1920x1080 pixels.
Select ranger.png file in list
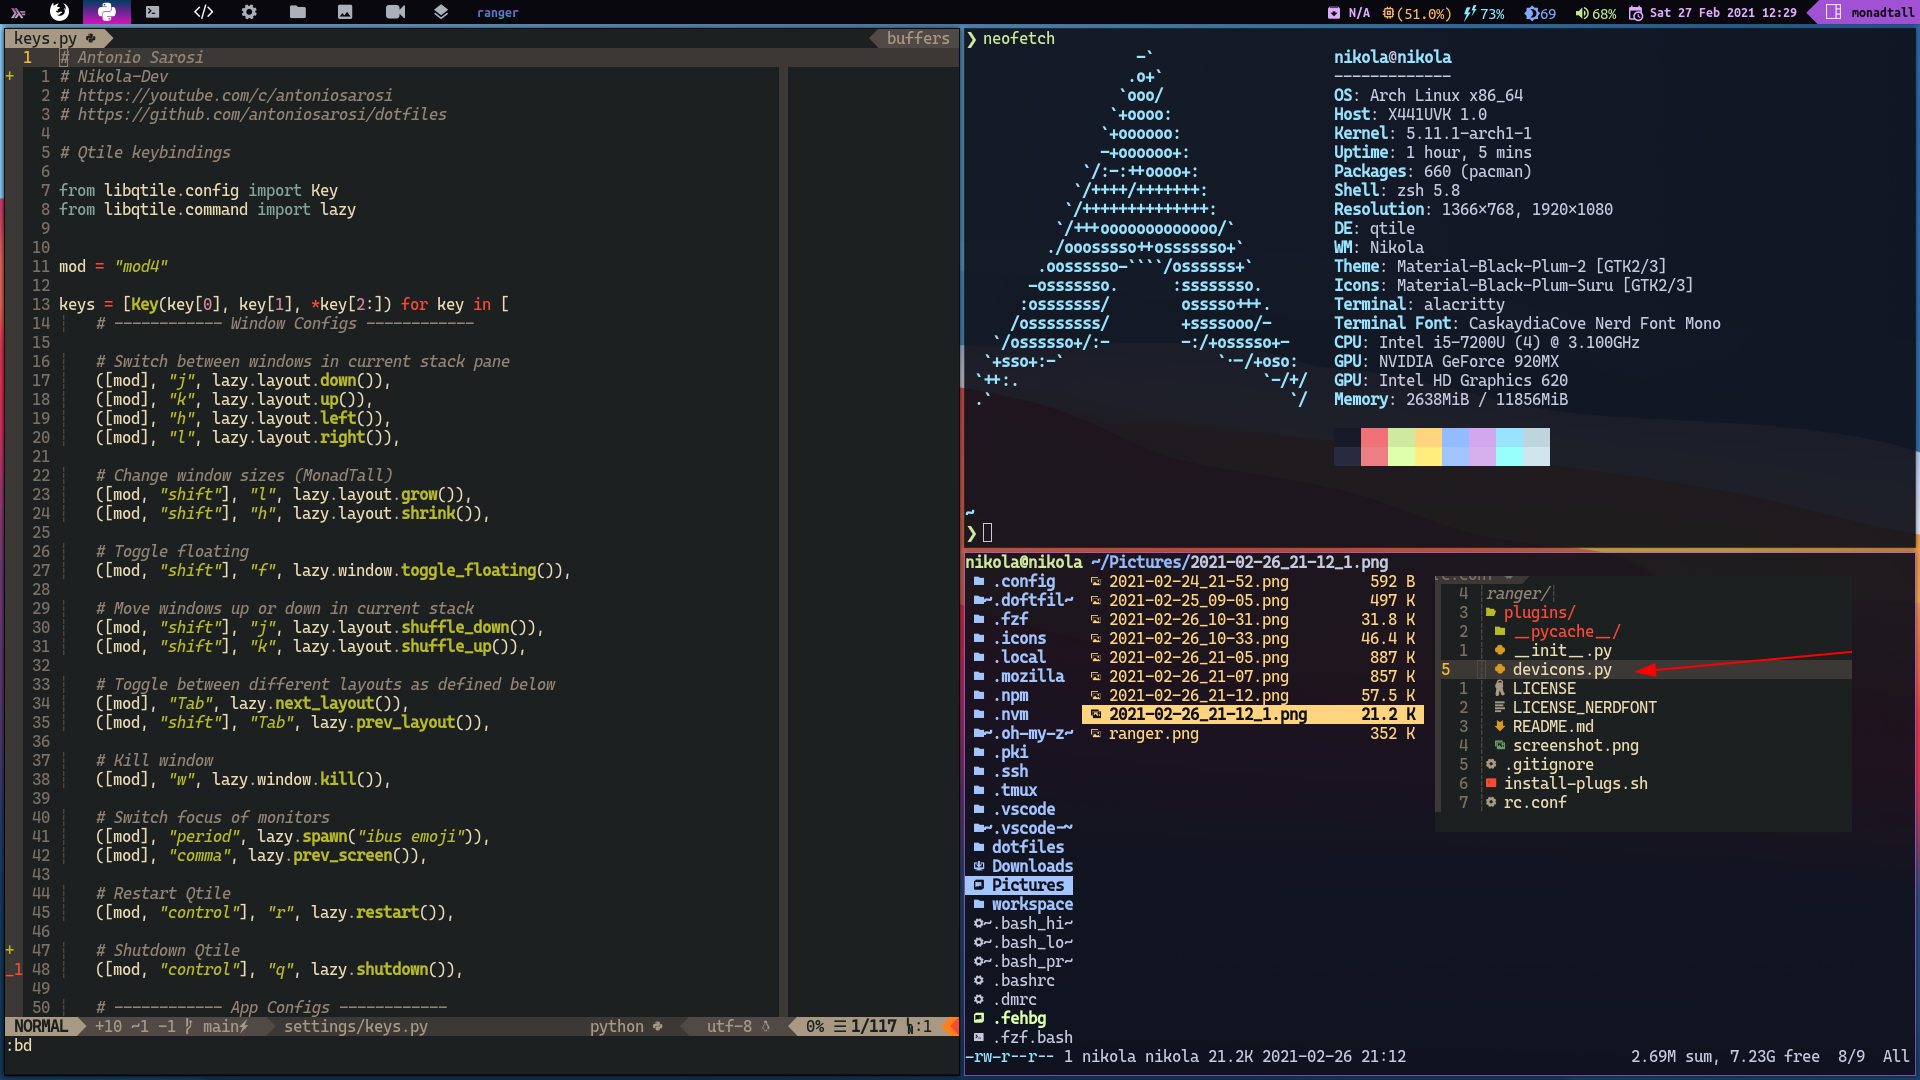point(1153,733)
